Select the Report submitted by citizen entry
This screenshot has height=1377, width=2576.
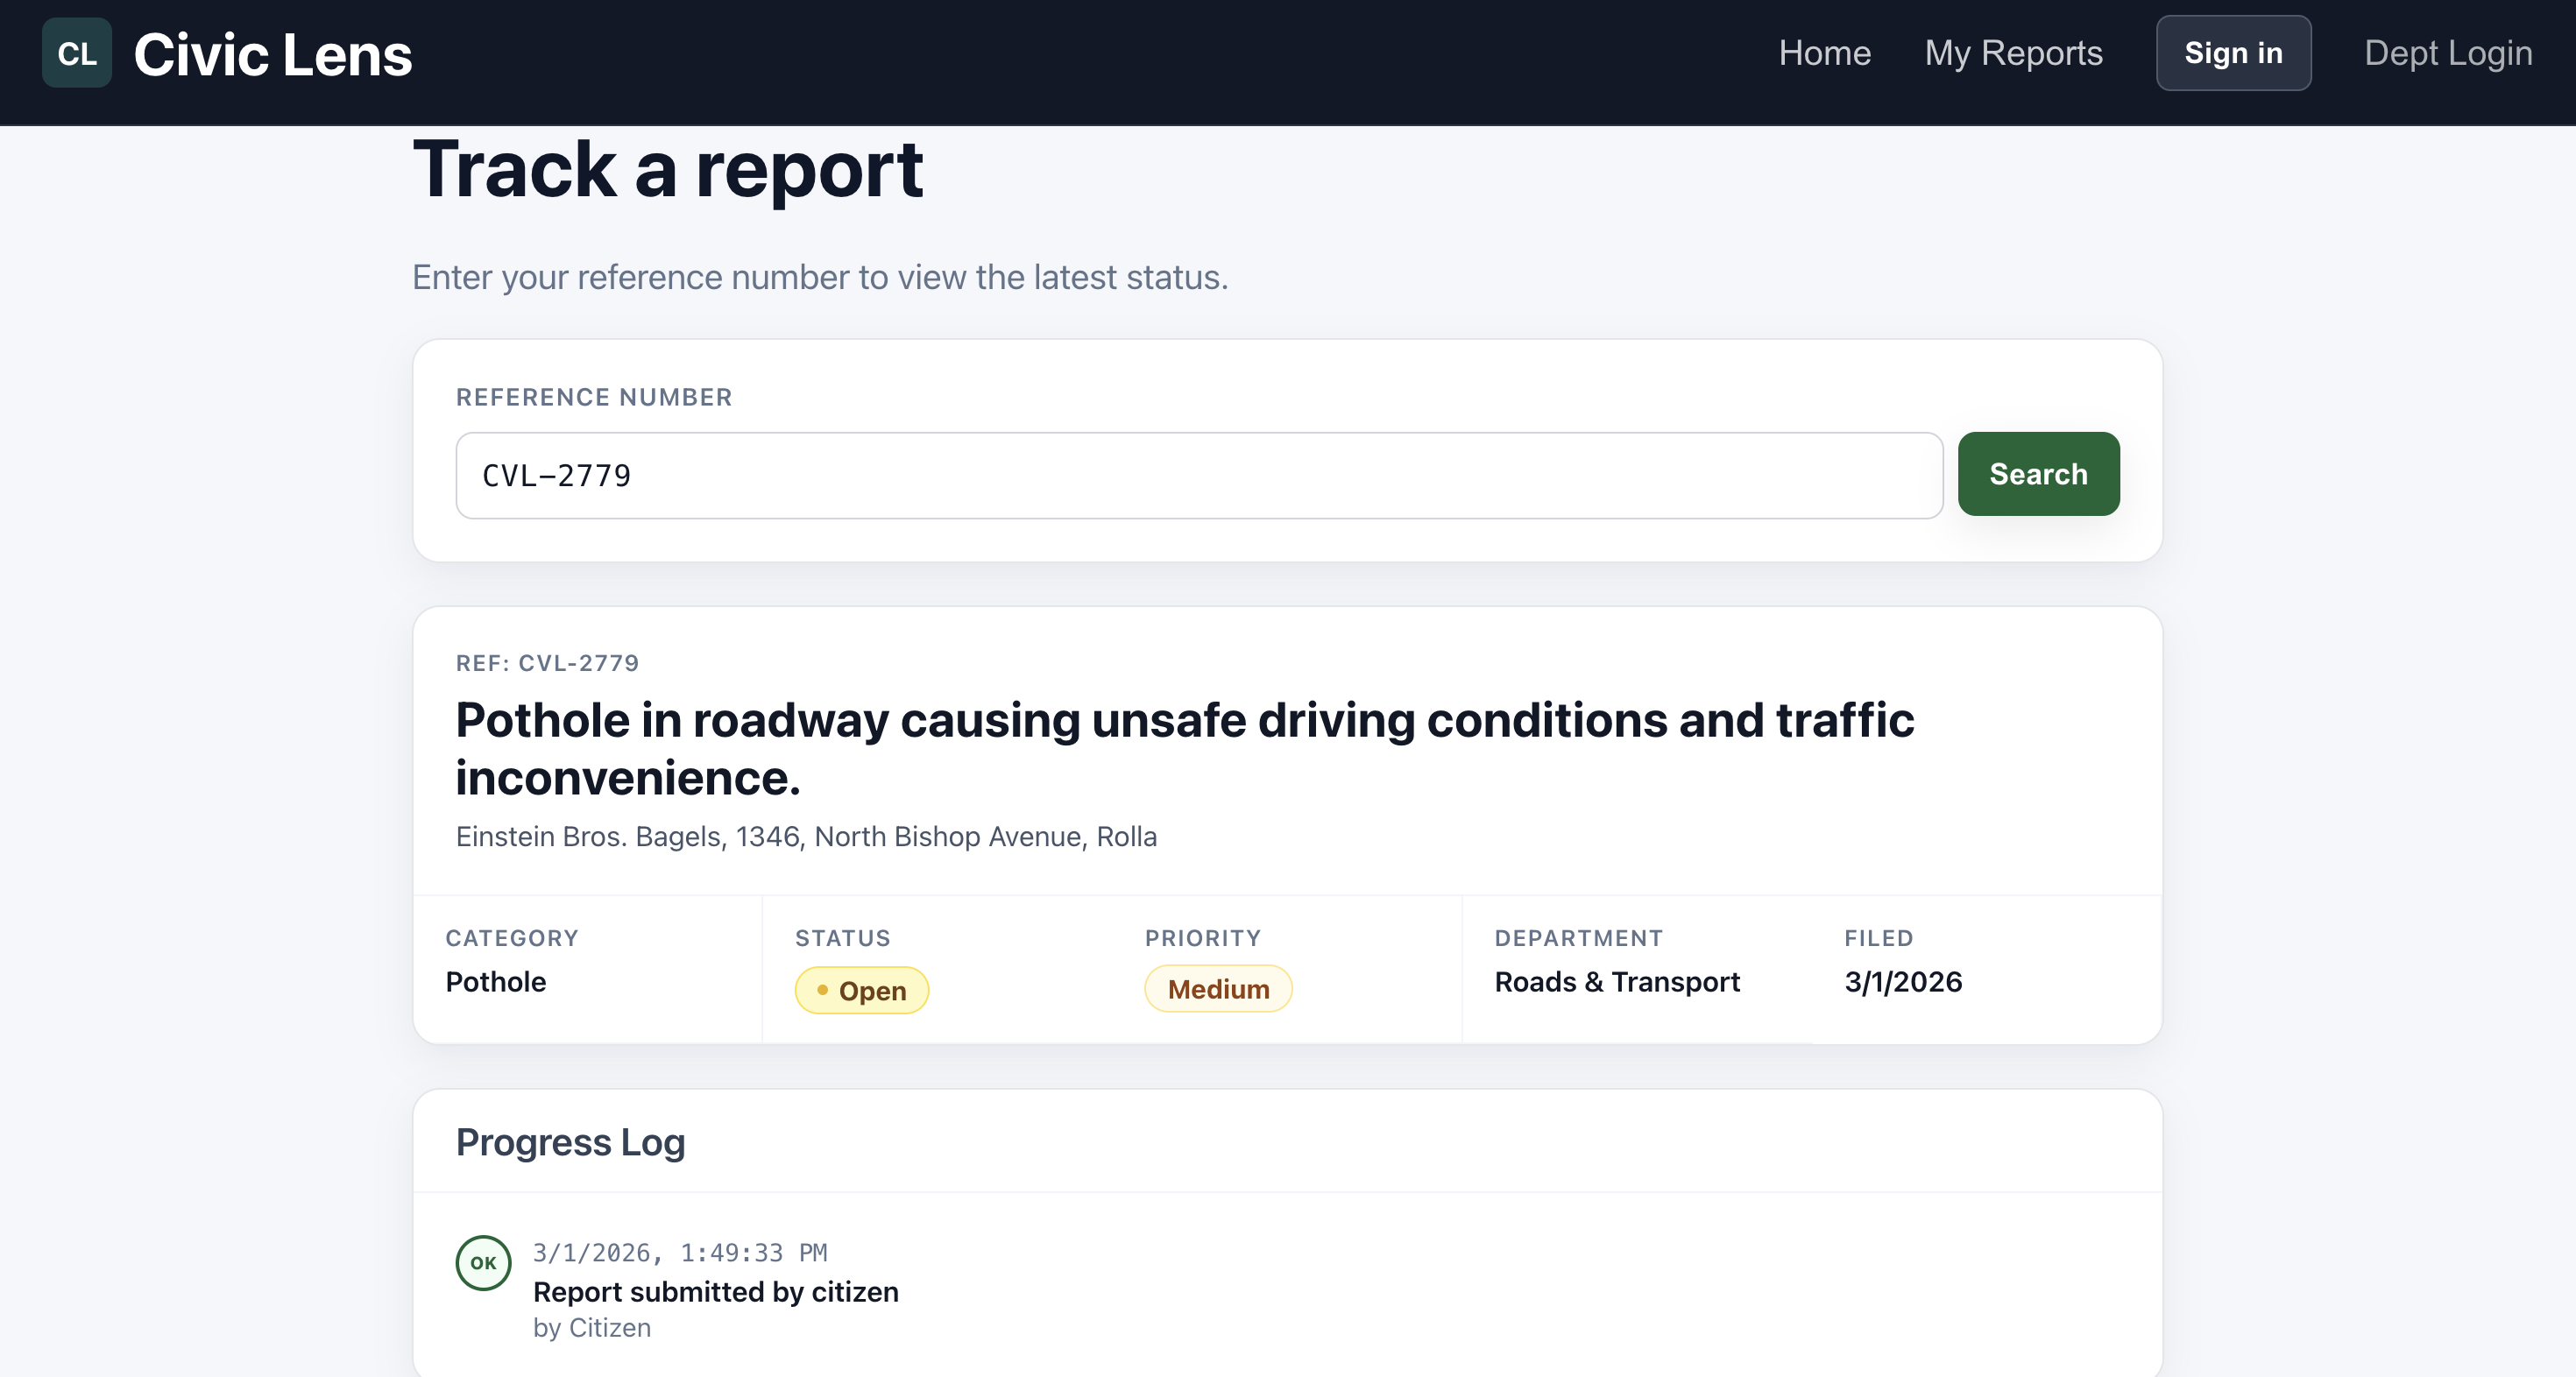(x=715, y=1292)
